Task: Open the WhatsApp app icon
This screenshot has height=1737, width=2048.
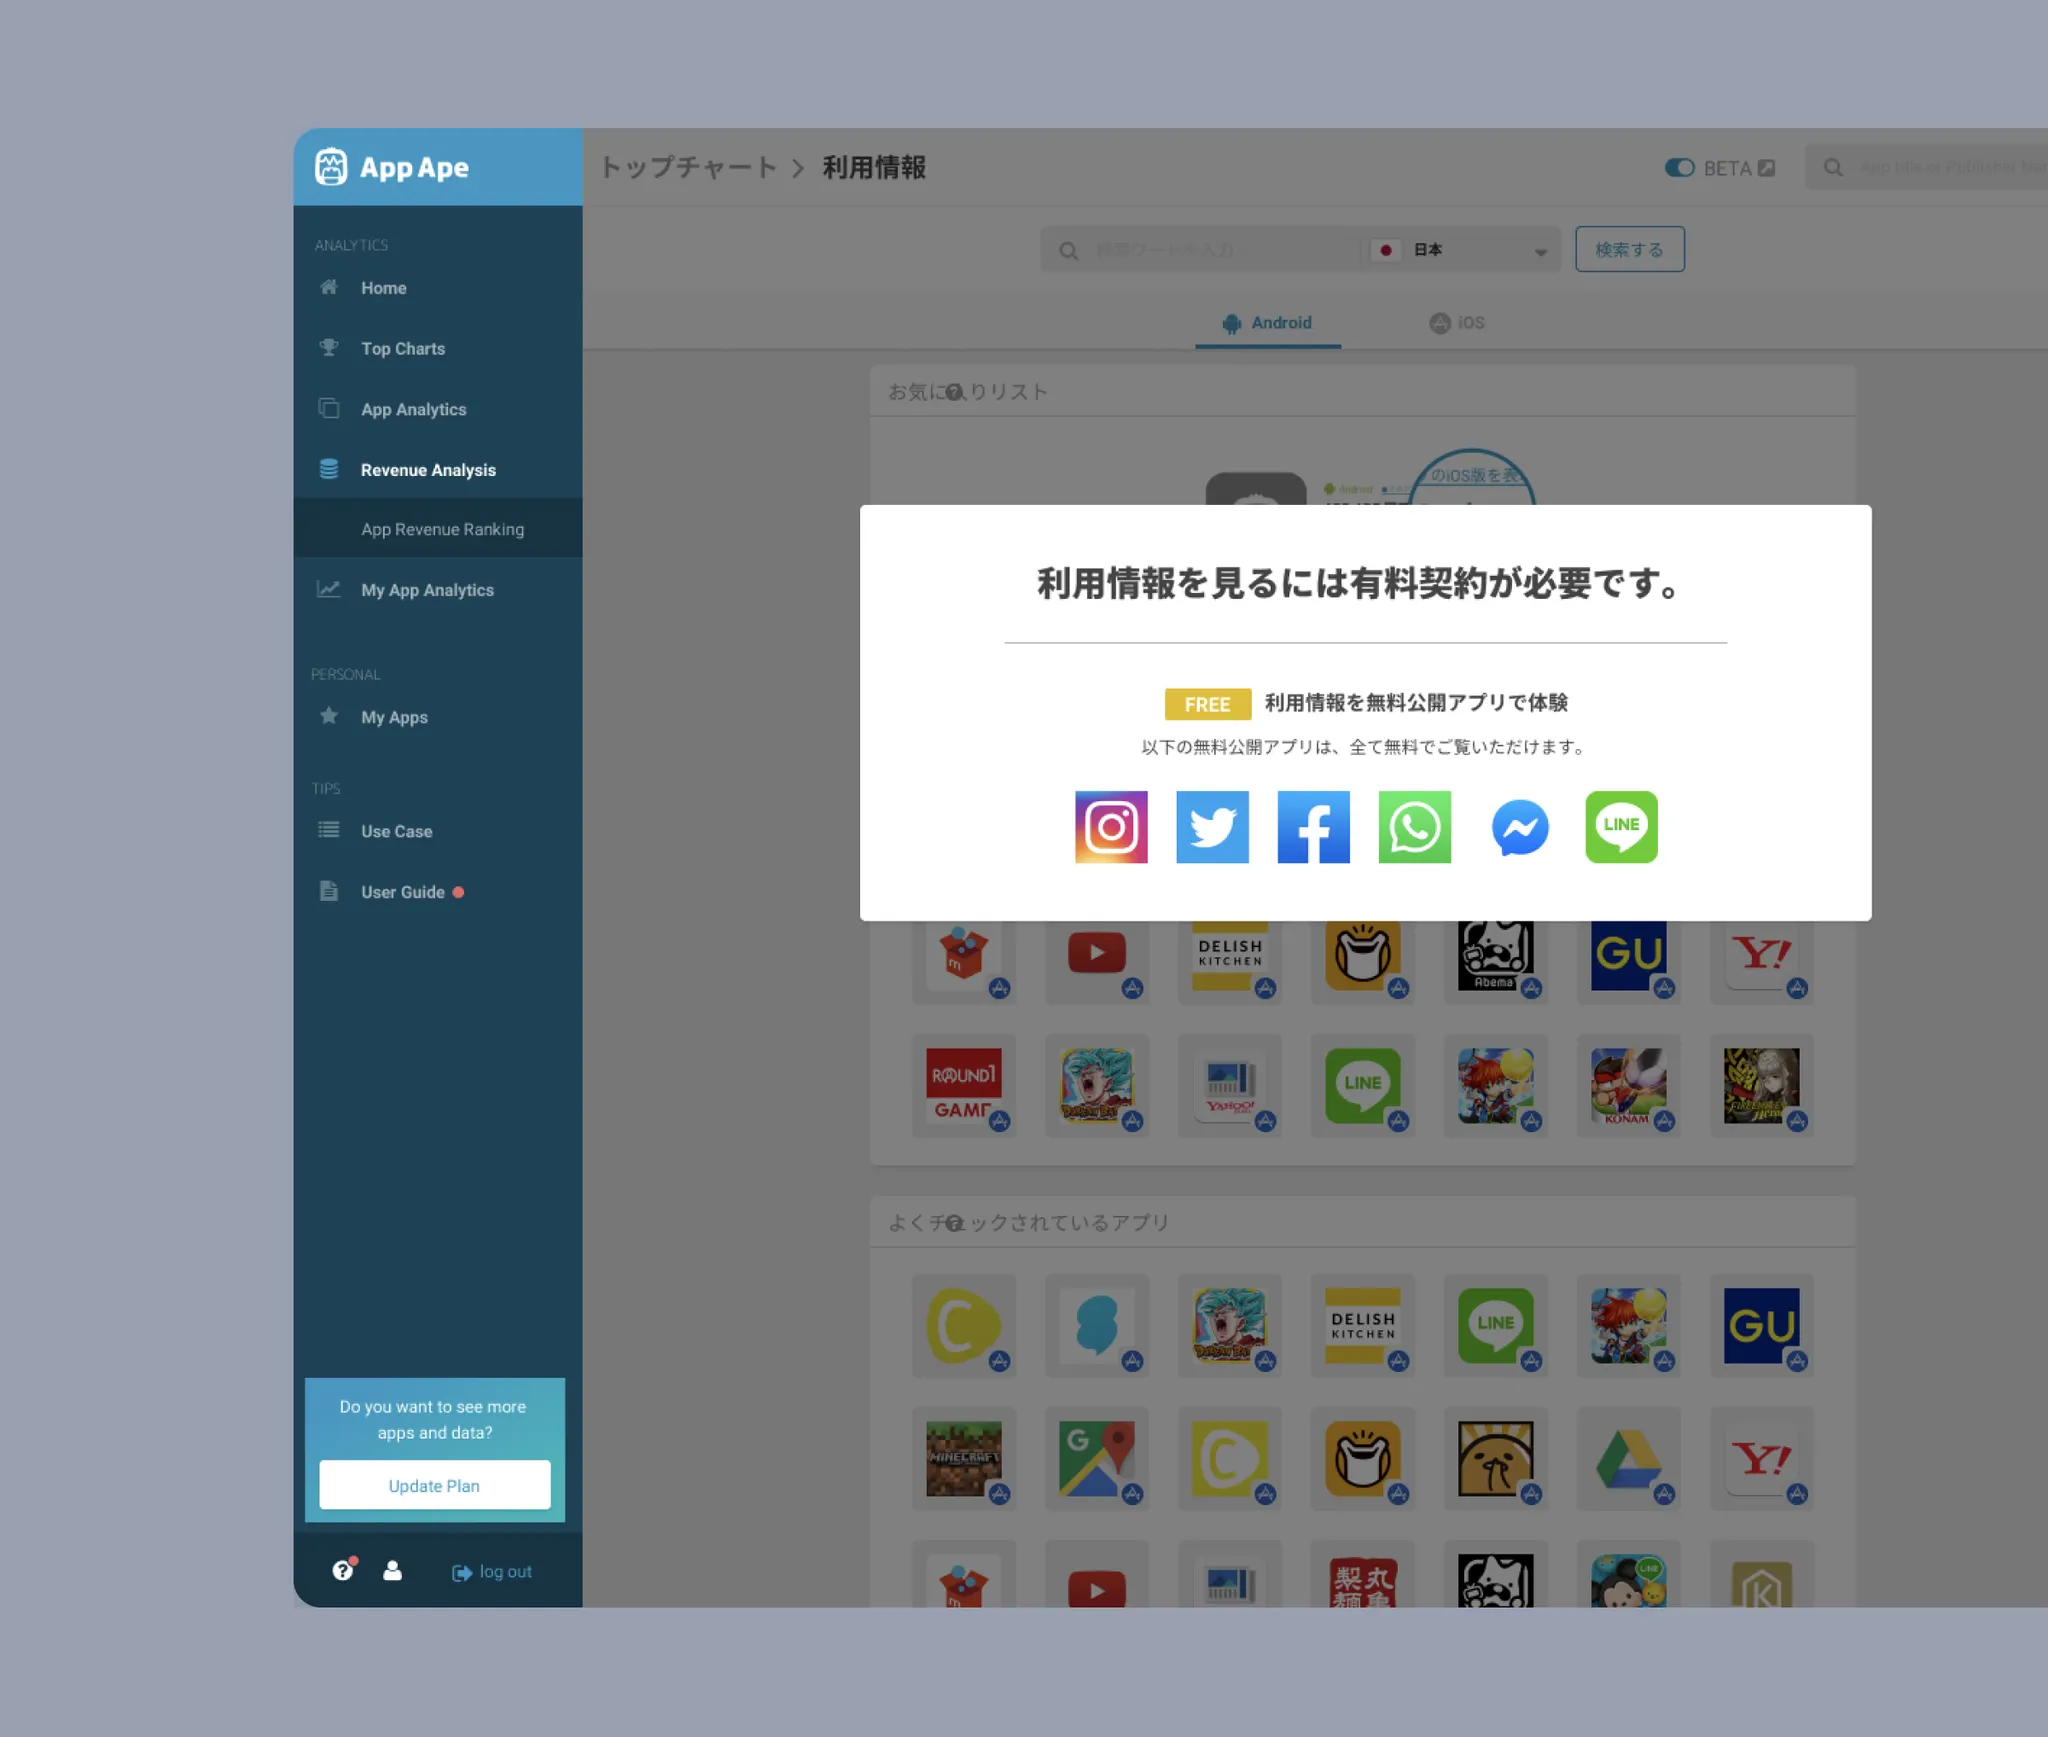Action: click(1414, 827)
